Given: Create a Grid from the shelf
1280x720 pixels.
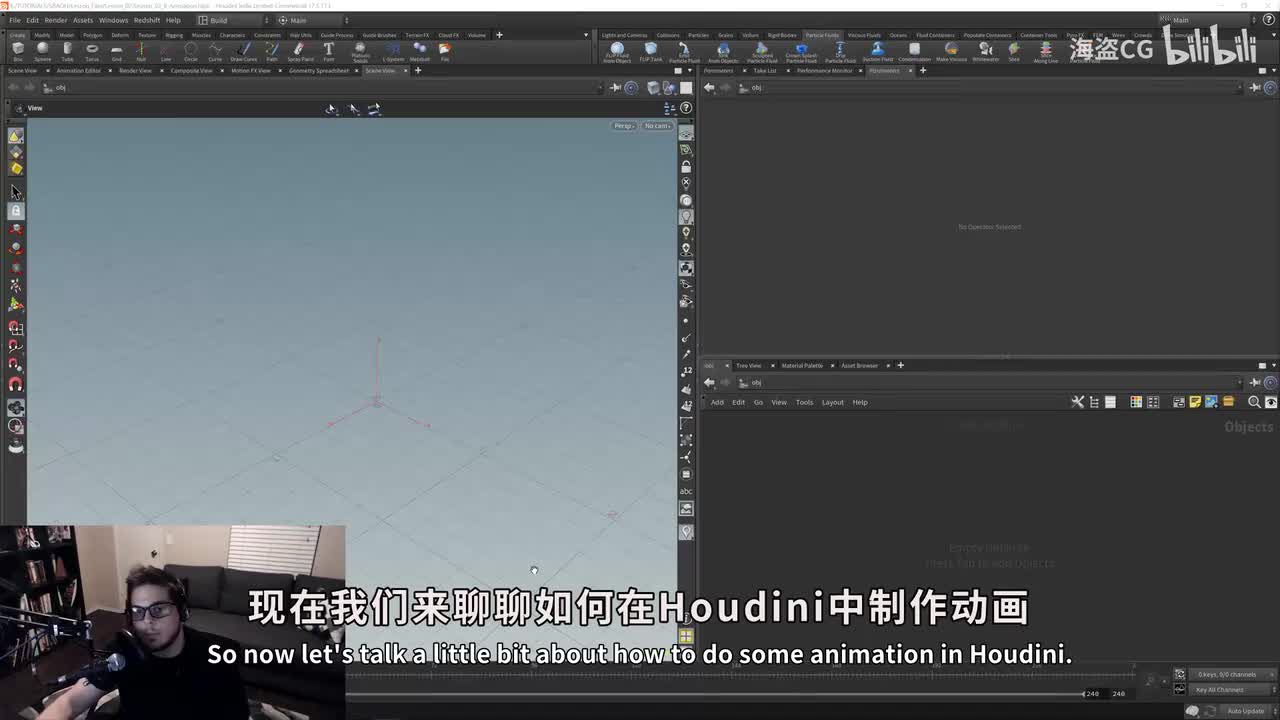Looking at the screenshot, I should [116, 51].
